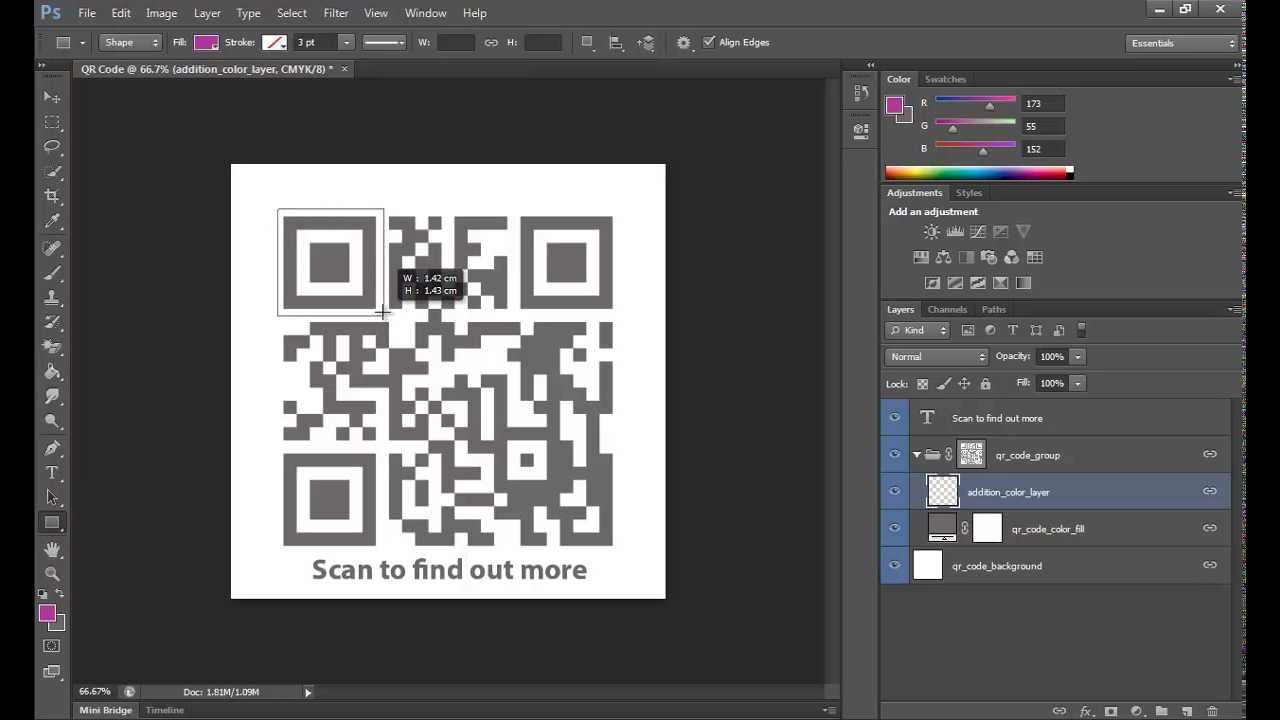Select the Move tool
Viewport: 1280px width, 720px height.
52,97
